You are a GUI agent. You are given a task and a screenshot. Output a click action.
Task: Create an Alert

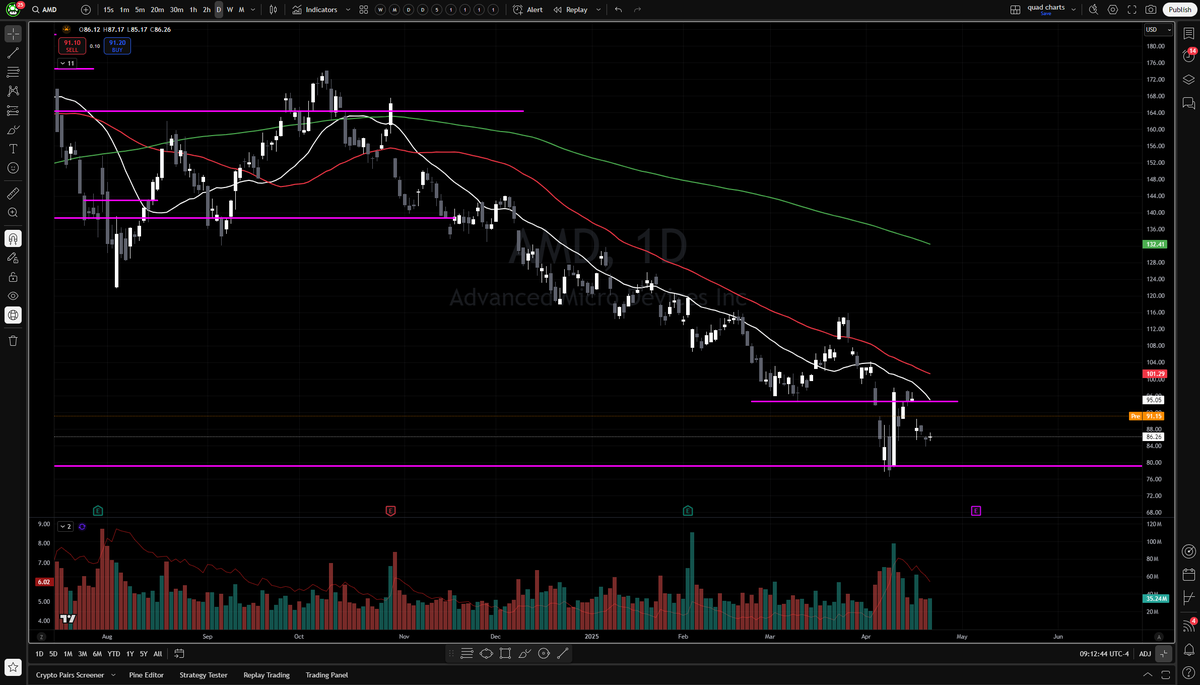click(x=528, y=9)
